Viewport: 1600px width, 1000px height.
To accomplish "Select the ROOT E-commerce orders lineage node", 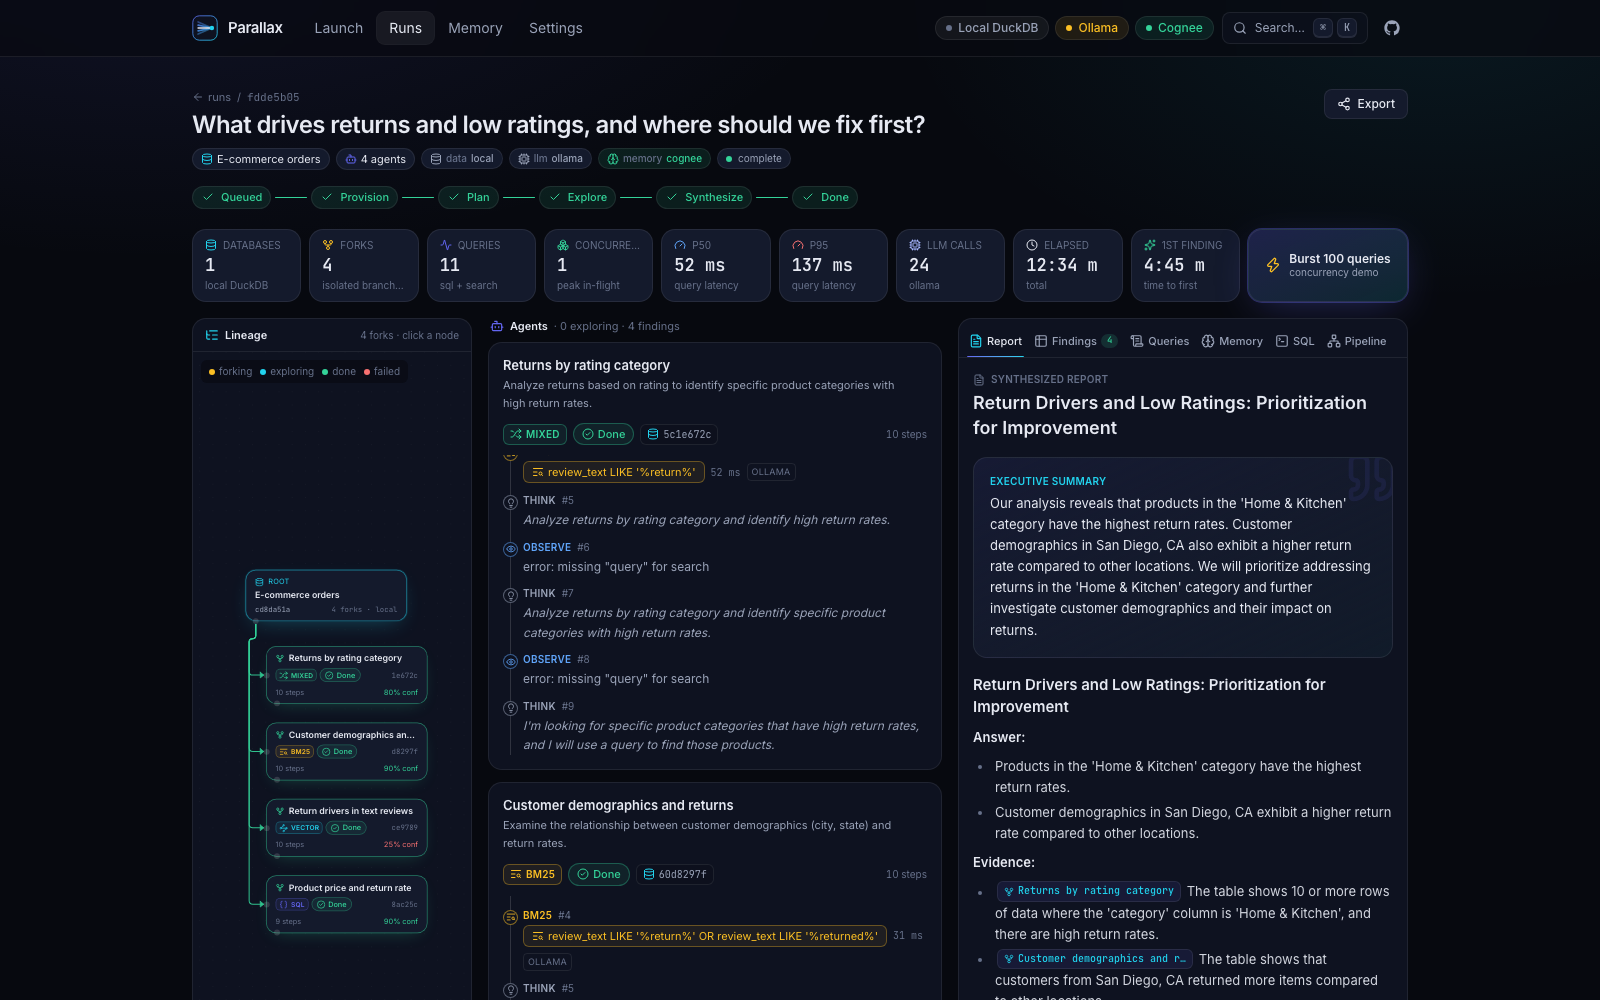I will (326, 595).
